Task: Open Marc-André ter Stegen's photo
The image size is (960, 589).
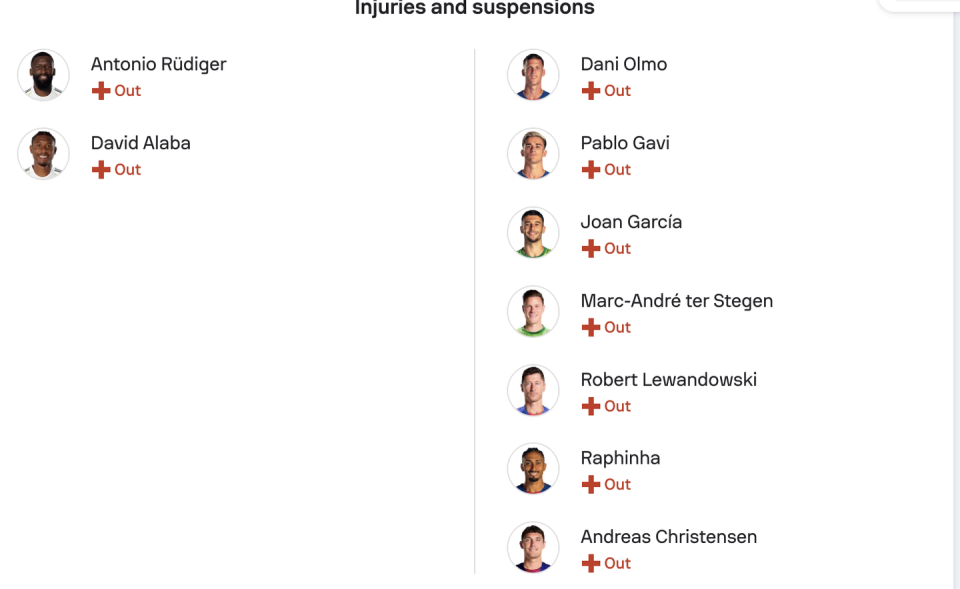Action: coord(533,312)
